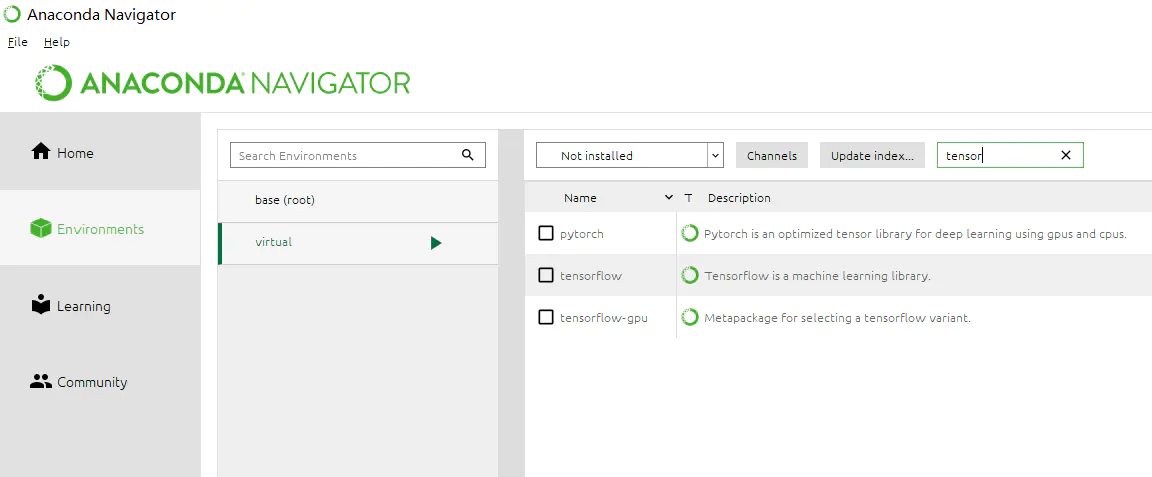
Task: Click the Learning book icon
Action: pos(41,306)
